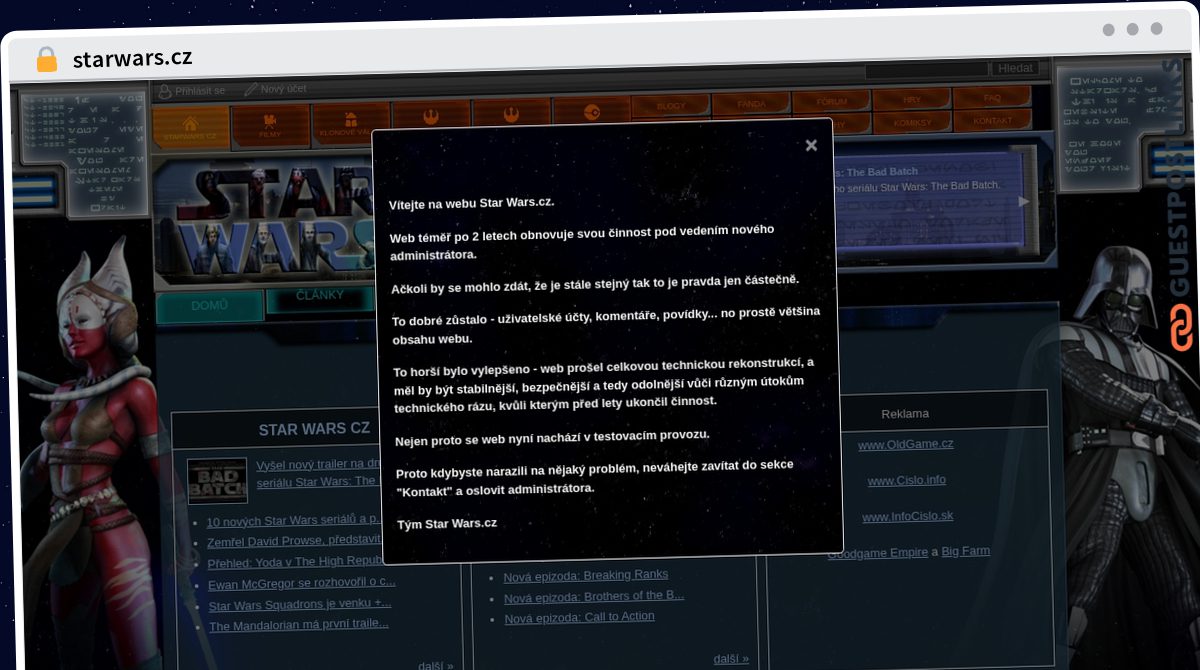Viewport: 1200px width, 670px height.
Task: Focus the search input field
Action: (x=927, y=70)
